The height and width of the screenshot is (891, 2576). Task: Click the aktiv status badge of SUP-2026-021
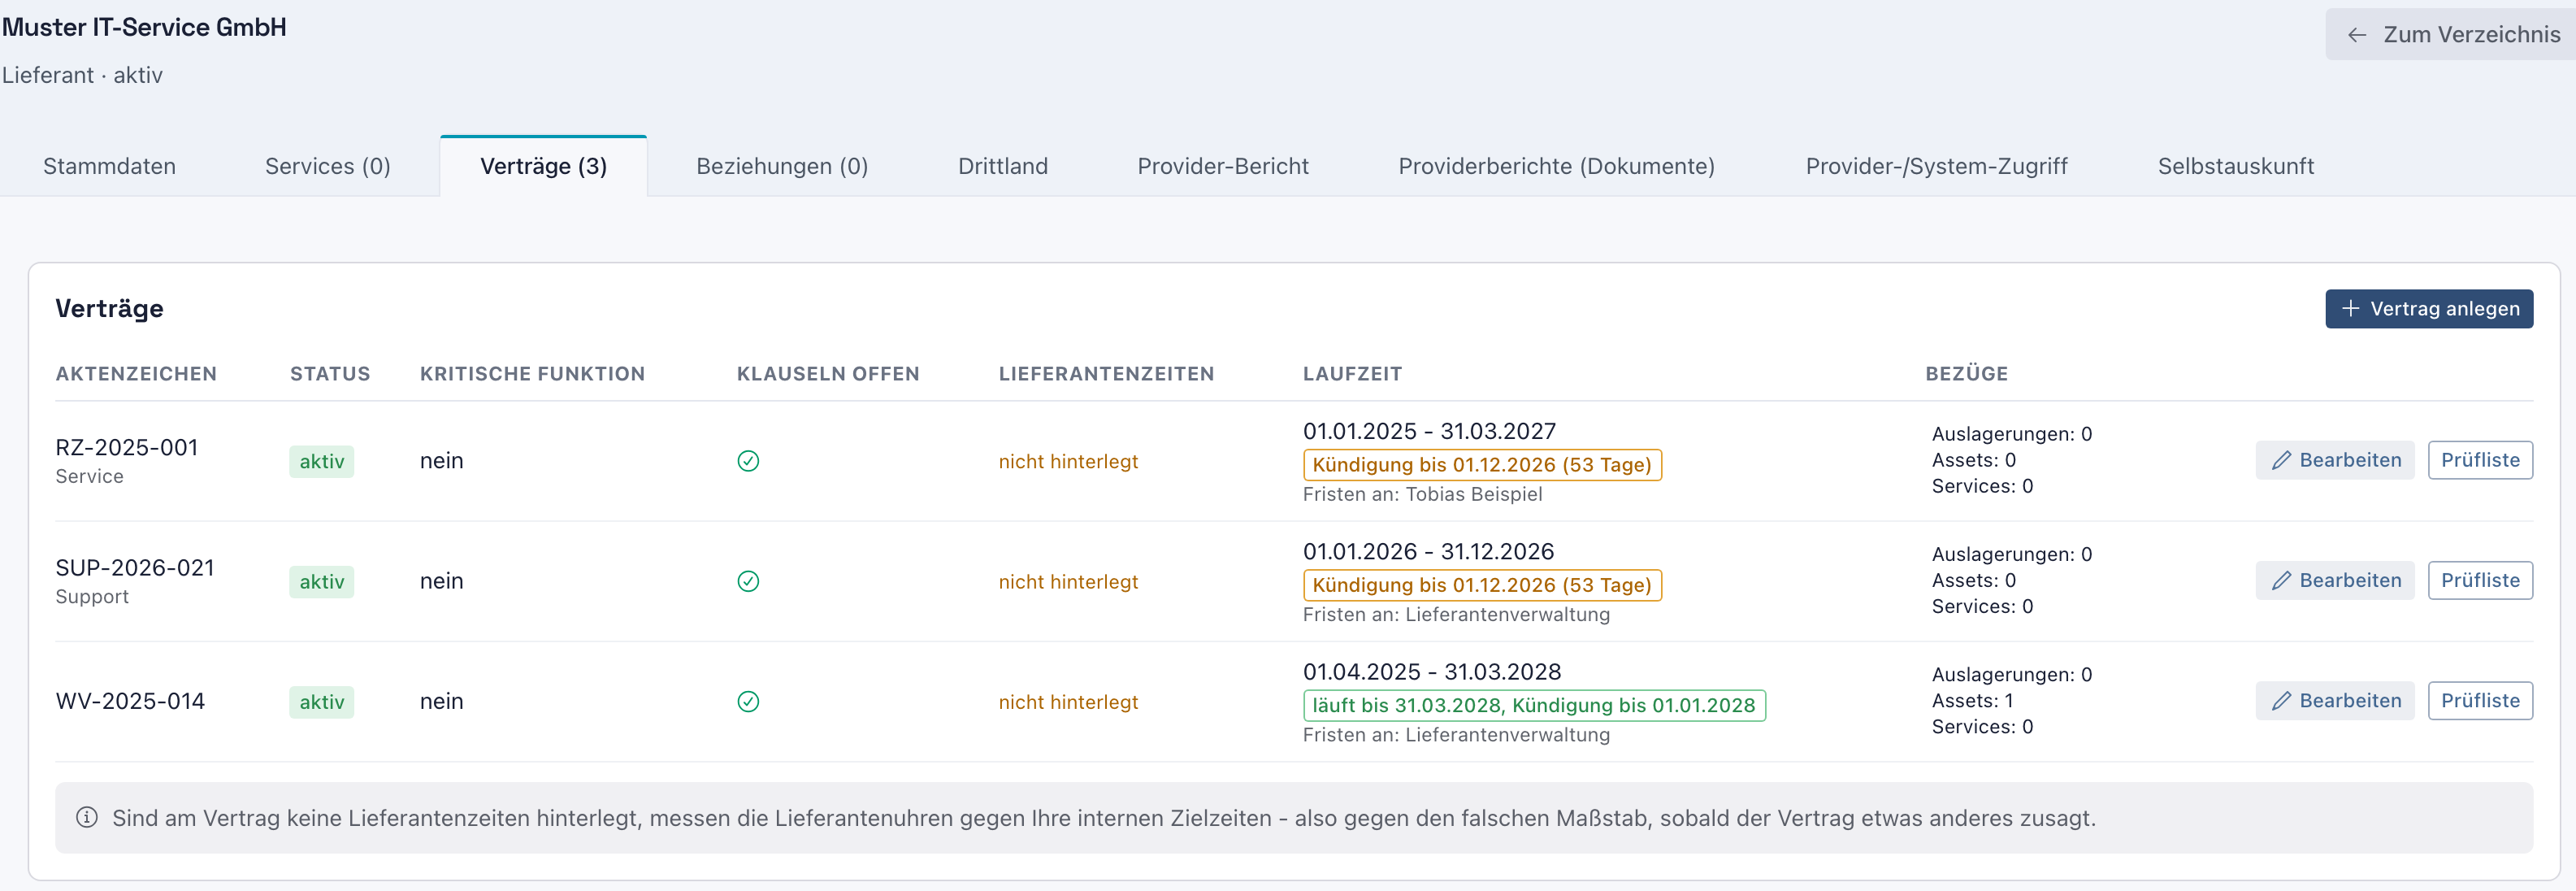[x=322, y=581]
